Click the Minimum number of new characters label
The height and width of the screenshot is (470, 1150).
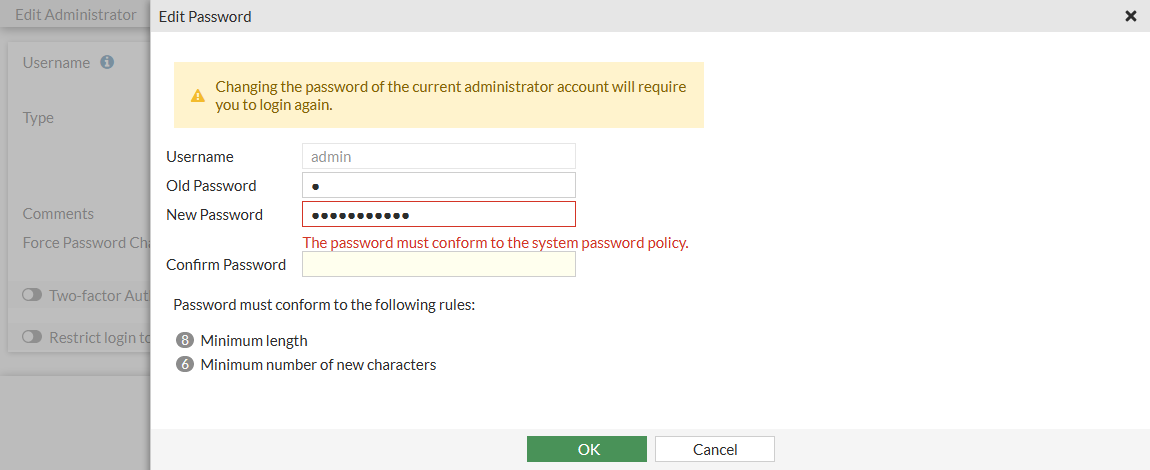tap(318, 365)
